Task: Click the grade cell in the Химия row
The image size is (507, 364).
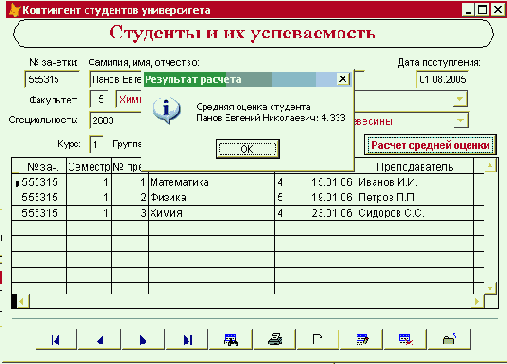Action: coord(280,213)
